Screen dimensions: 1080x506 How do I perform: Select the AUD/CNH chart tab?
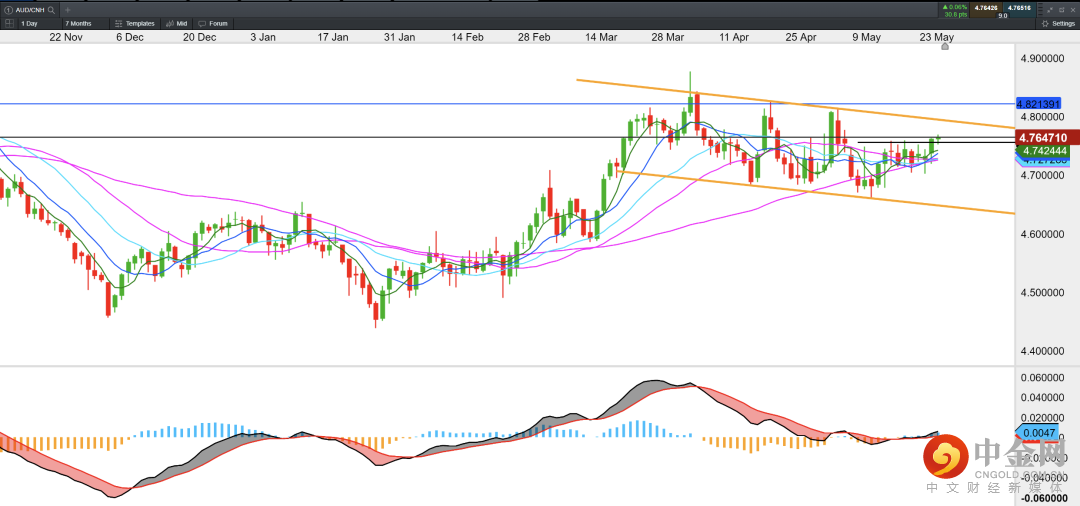23,9
